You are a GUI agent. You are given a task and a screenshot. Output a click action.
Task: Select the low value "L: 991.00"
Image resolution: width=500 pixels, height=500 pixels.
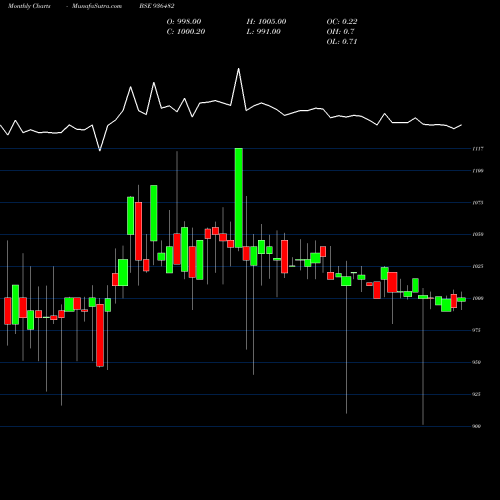(x=263, y=32)
